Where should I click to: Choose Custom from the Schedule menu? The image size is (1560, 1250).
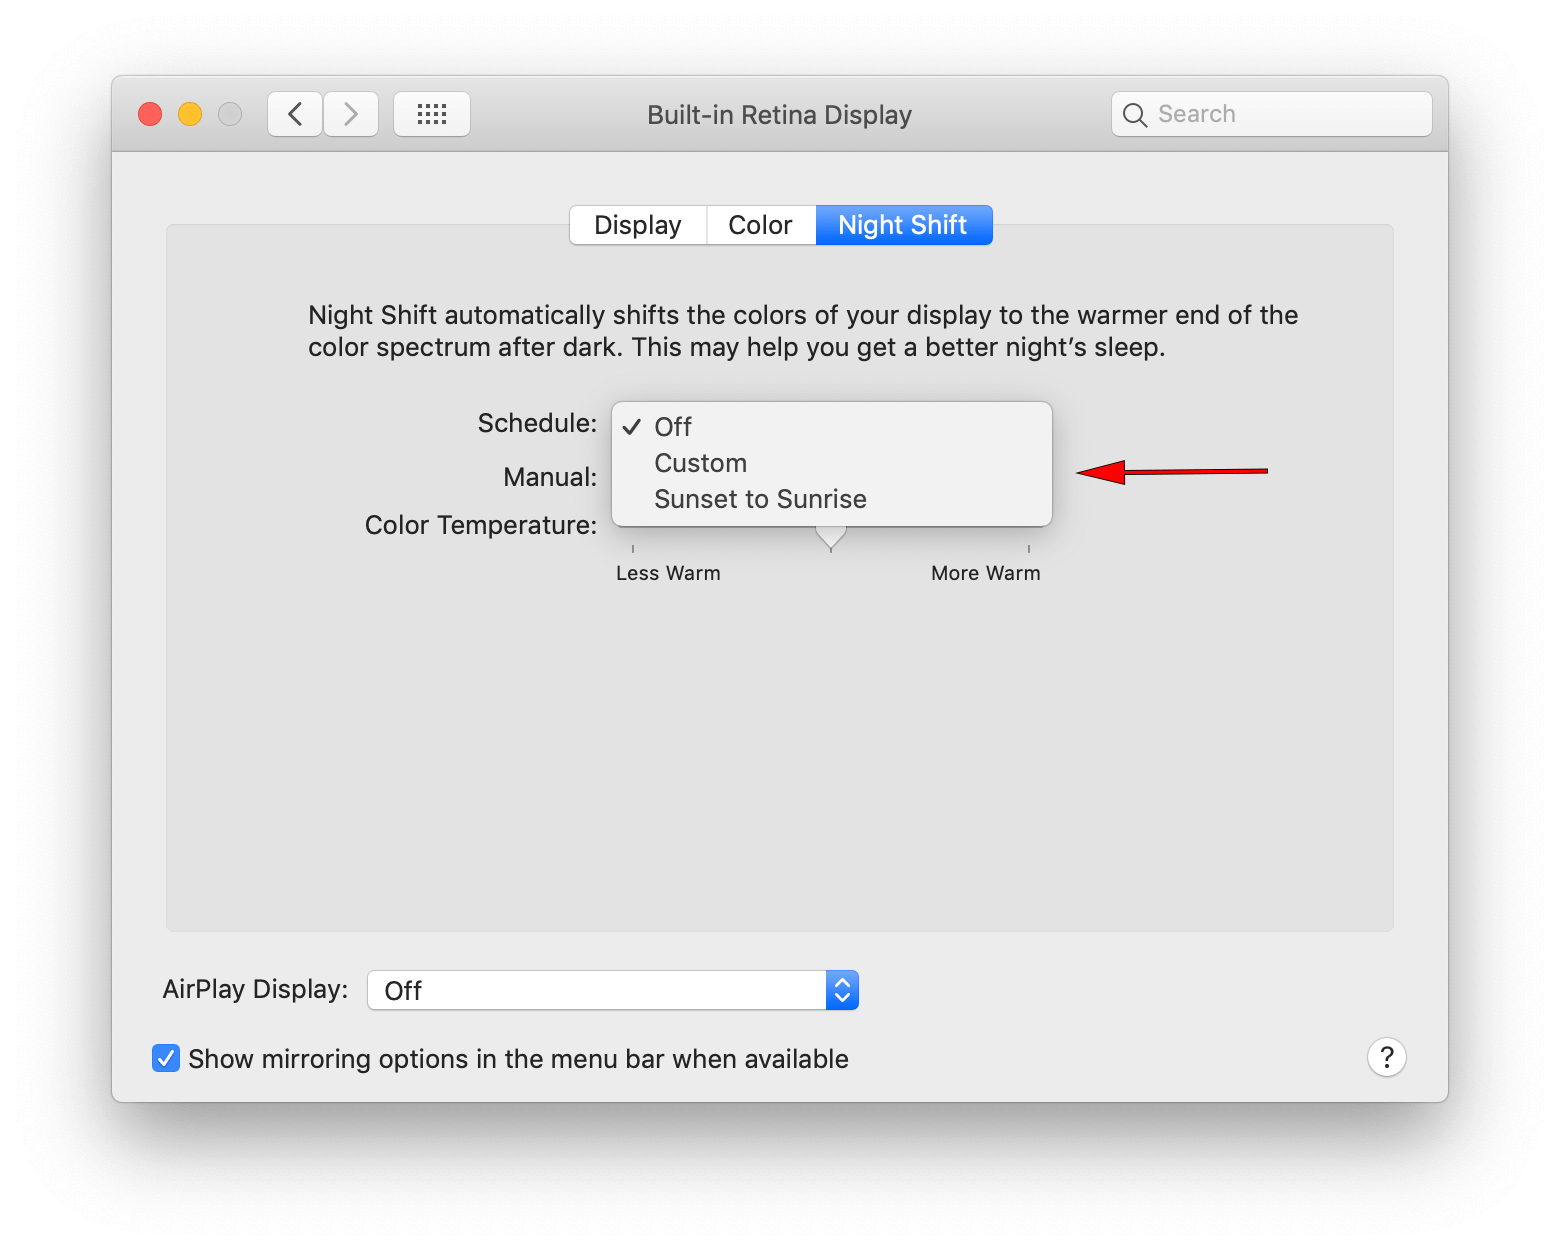click(x=700, y=463)
